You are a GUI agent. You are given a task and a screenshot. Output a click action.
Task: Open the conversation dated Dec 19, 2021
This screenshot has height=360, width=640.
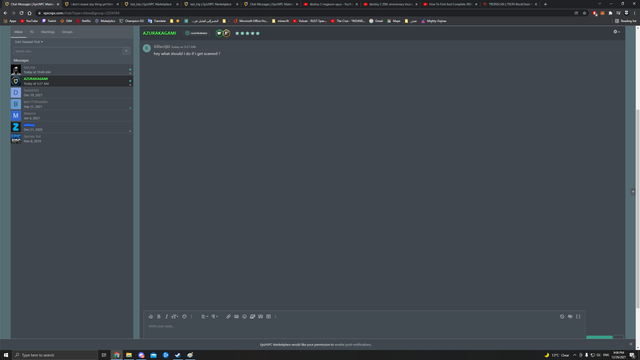(72, 93)
